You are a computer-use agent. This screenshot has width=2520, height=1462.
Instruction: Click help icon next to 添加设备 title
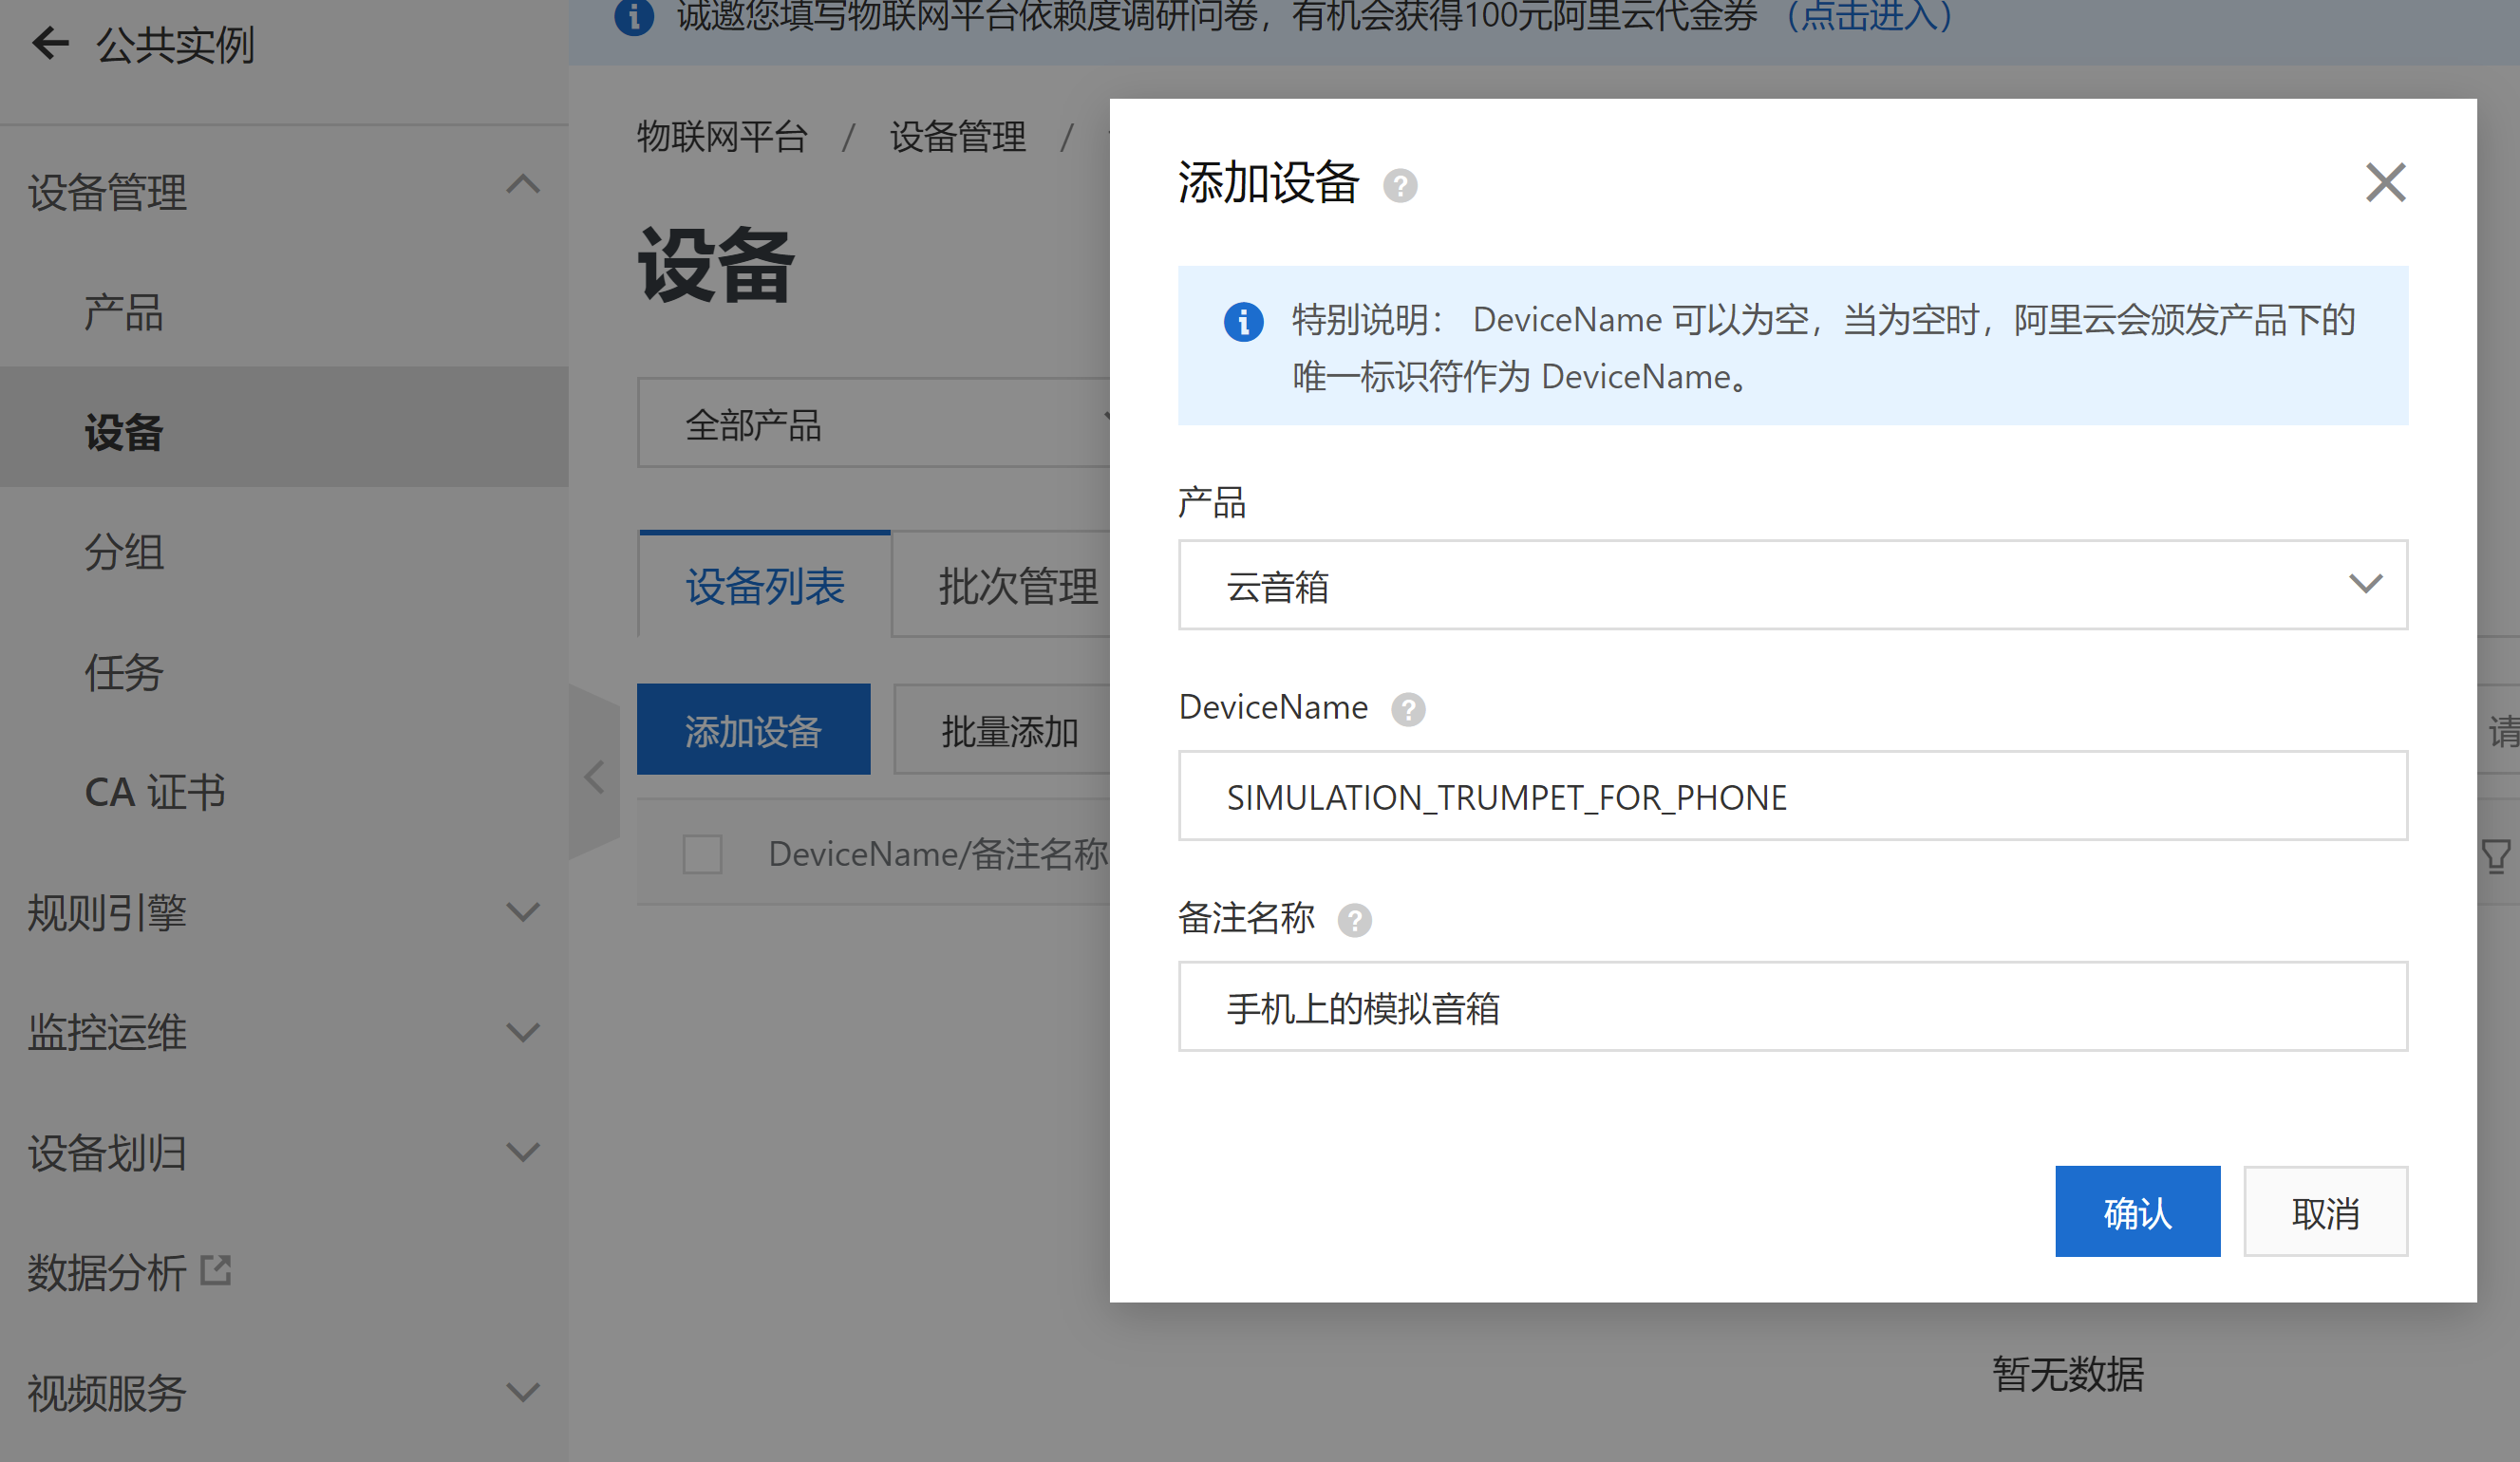1400,186
